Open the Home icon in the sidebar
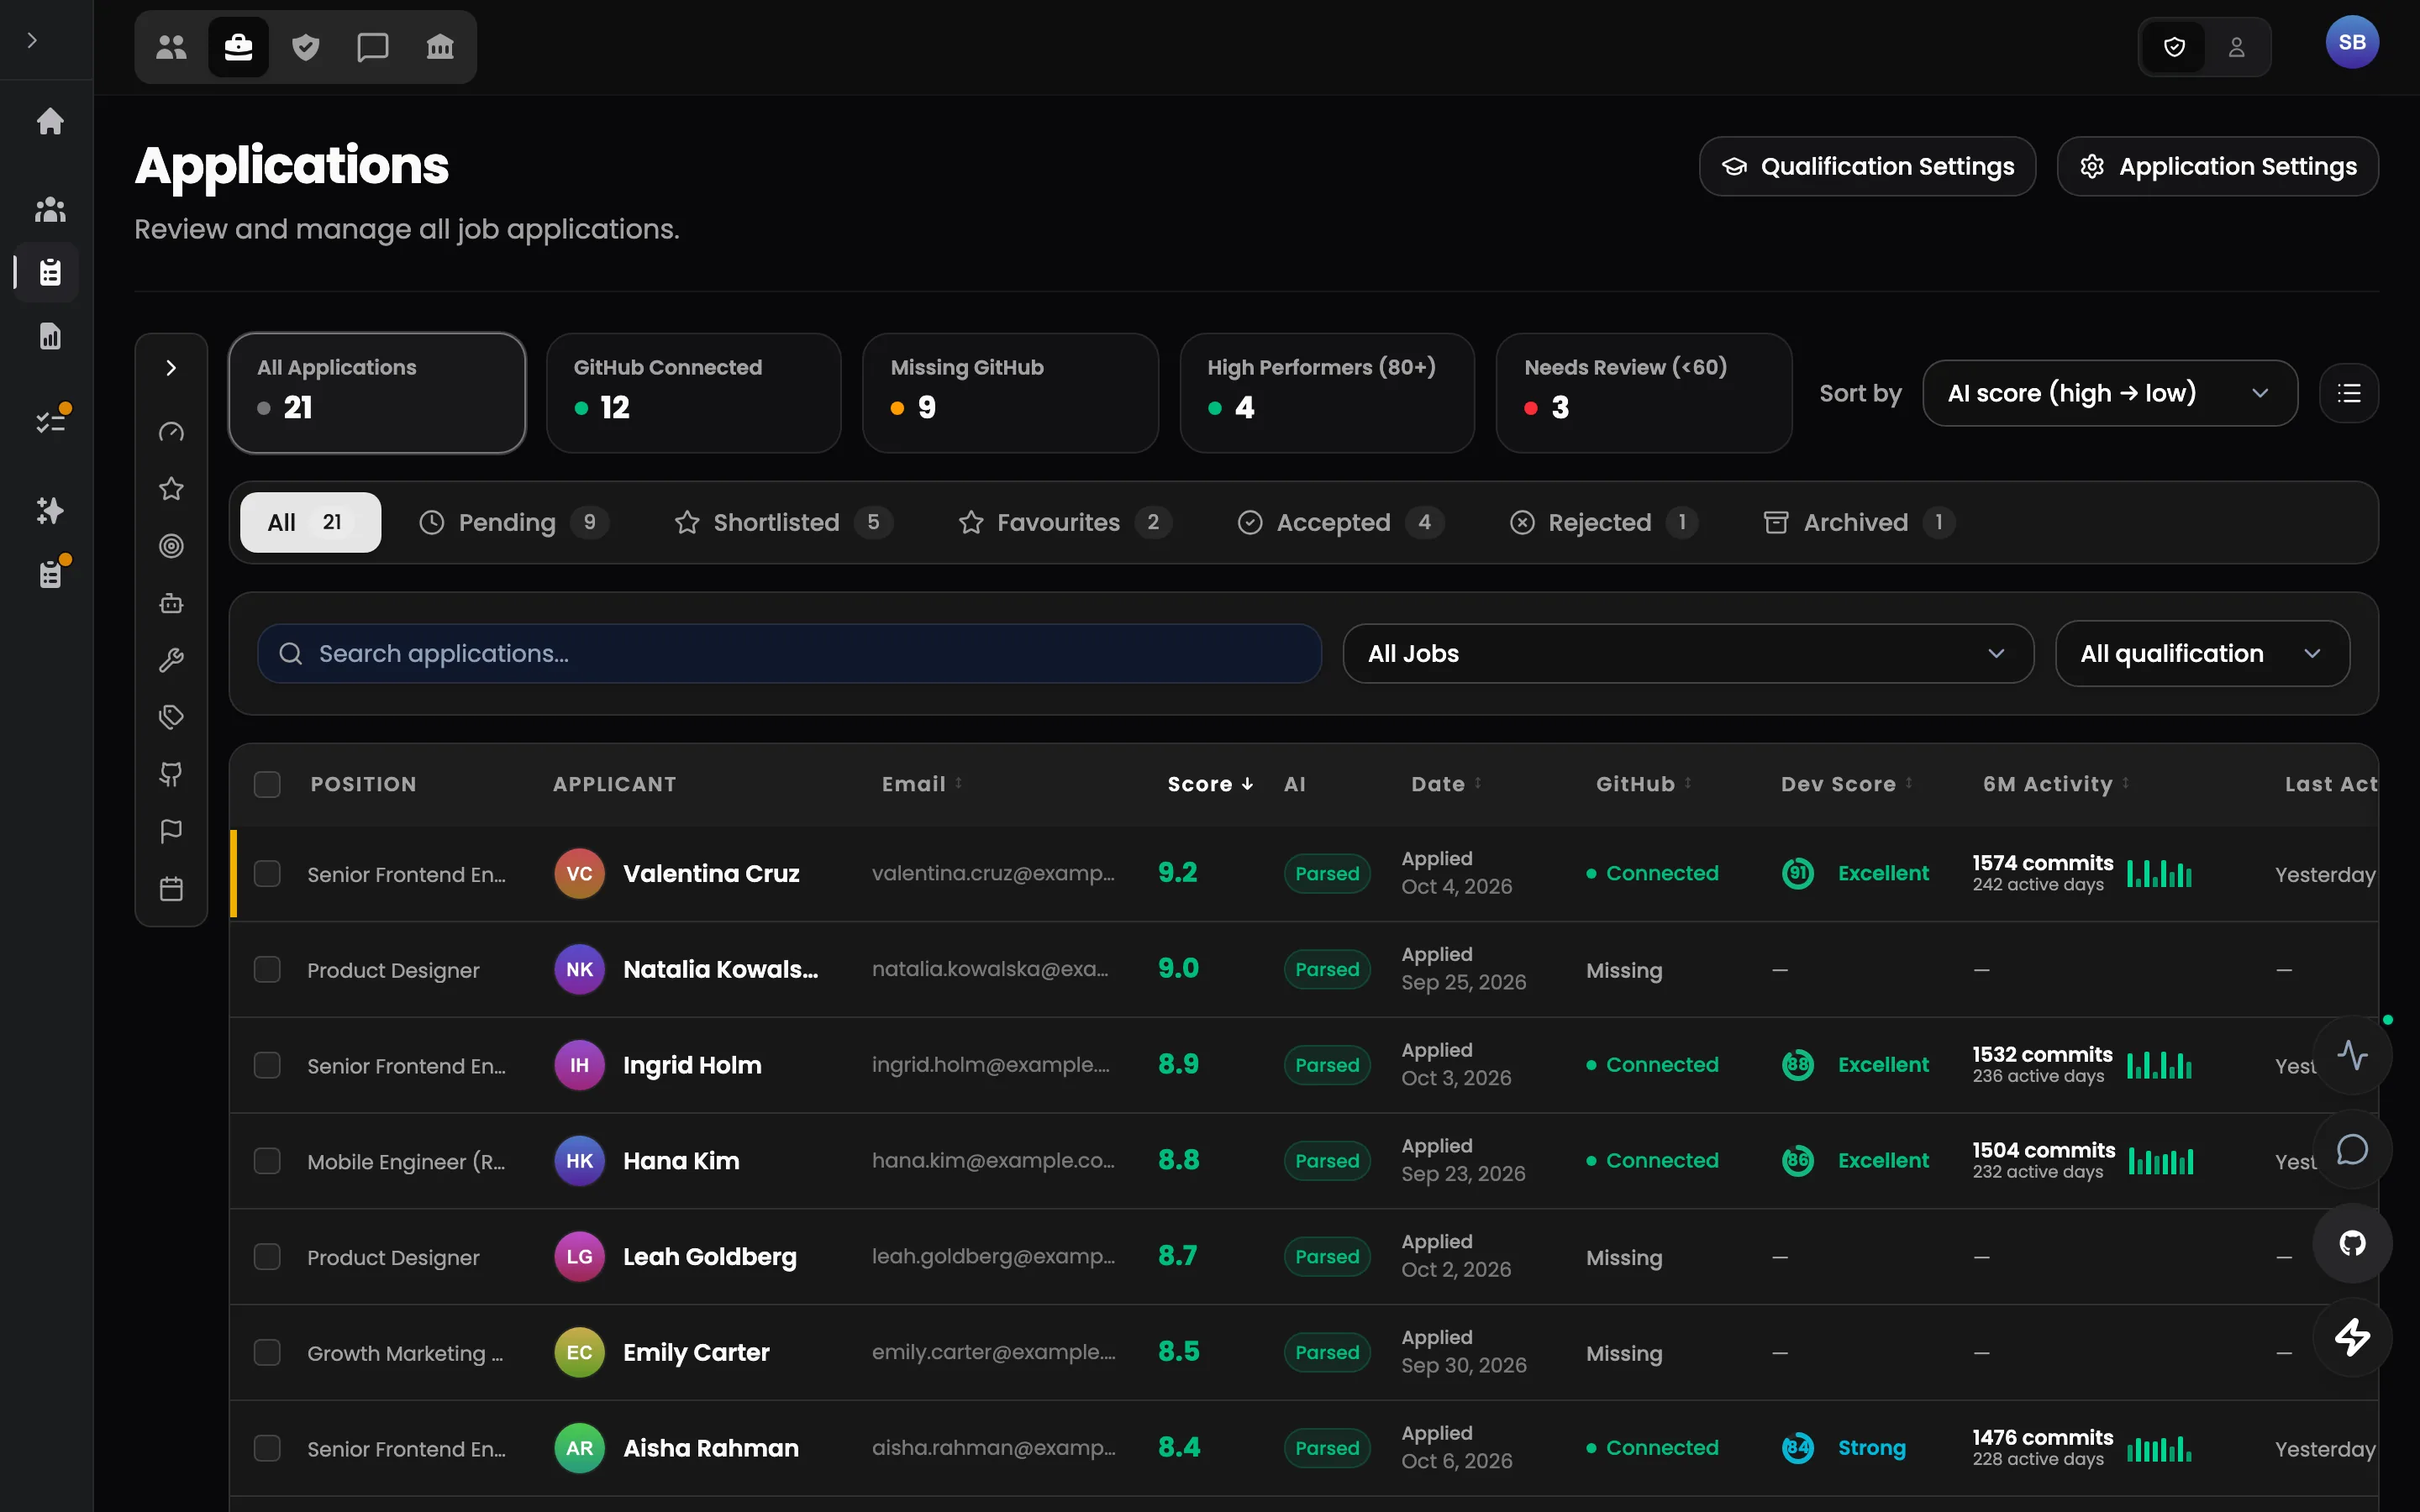The height and width of the screenshot is (1512, 2420). [50, 121]
